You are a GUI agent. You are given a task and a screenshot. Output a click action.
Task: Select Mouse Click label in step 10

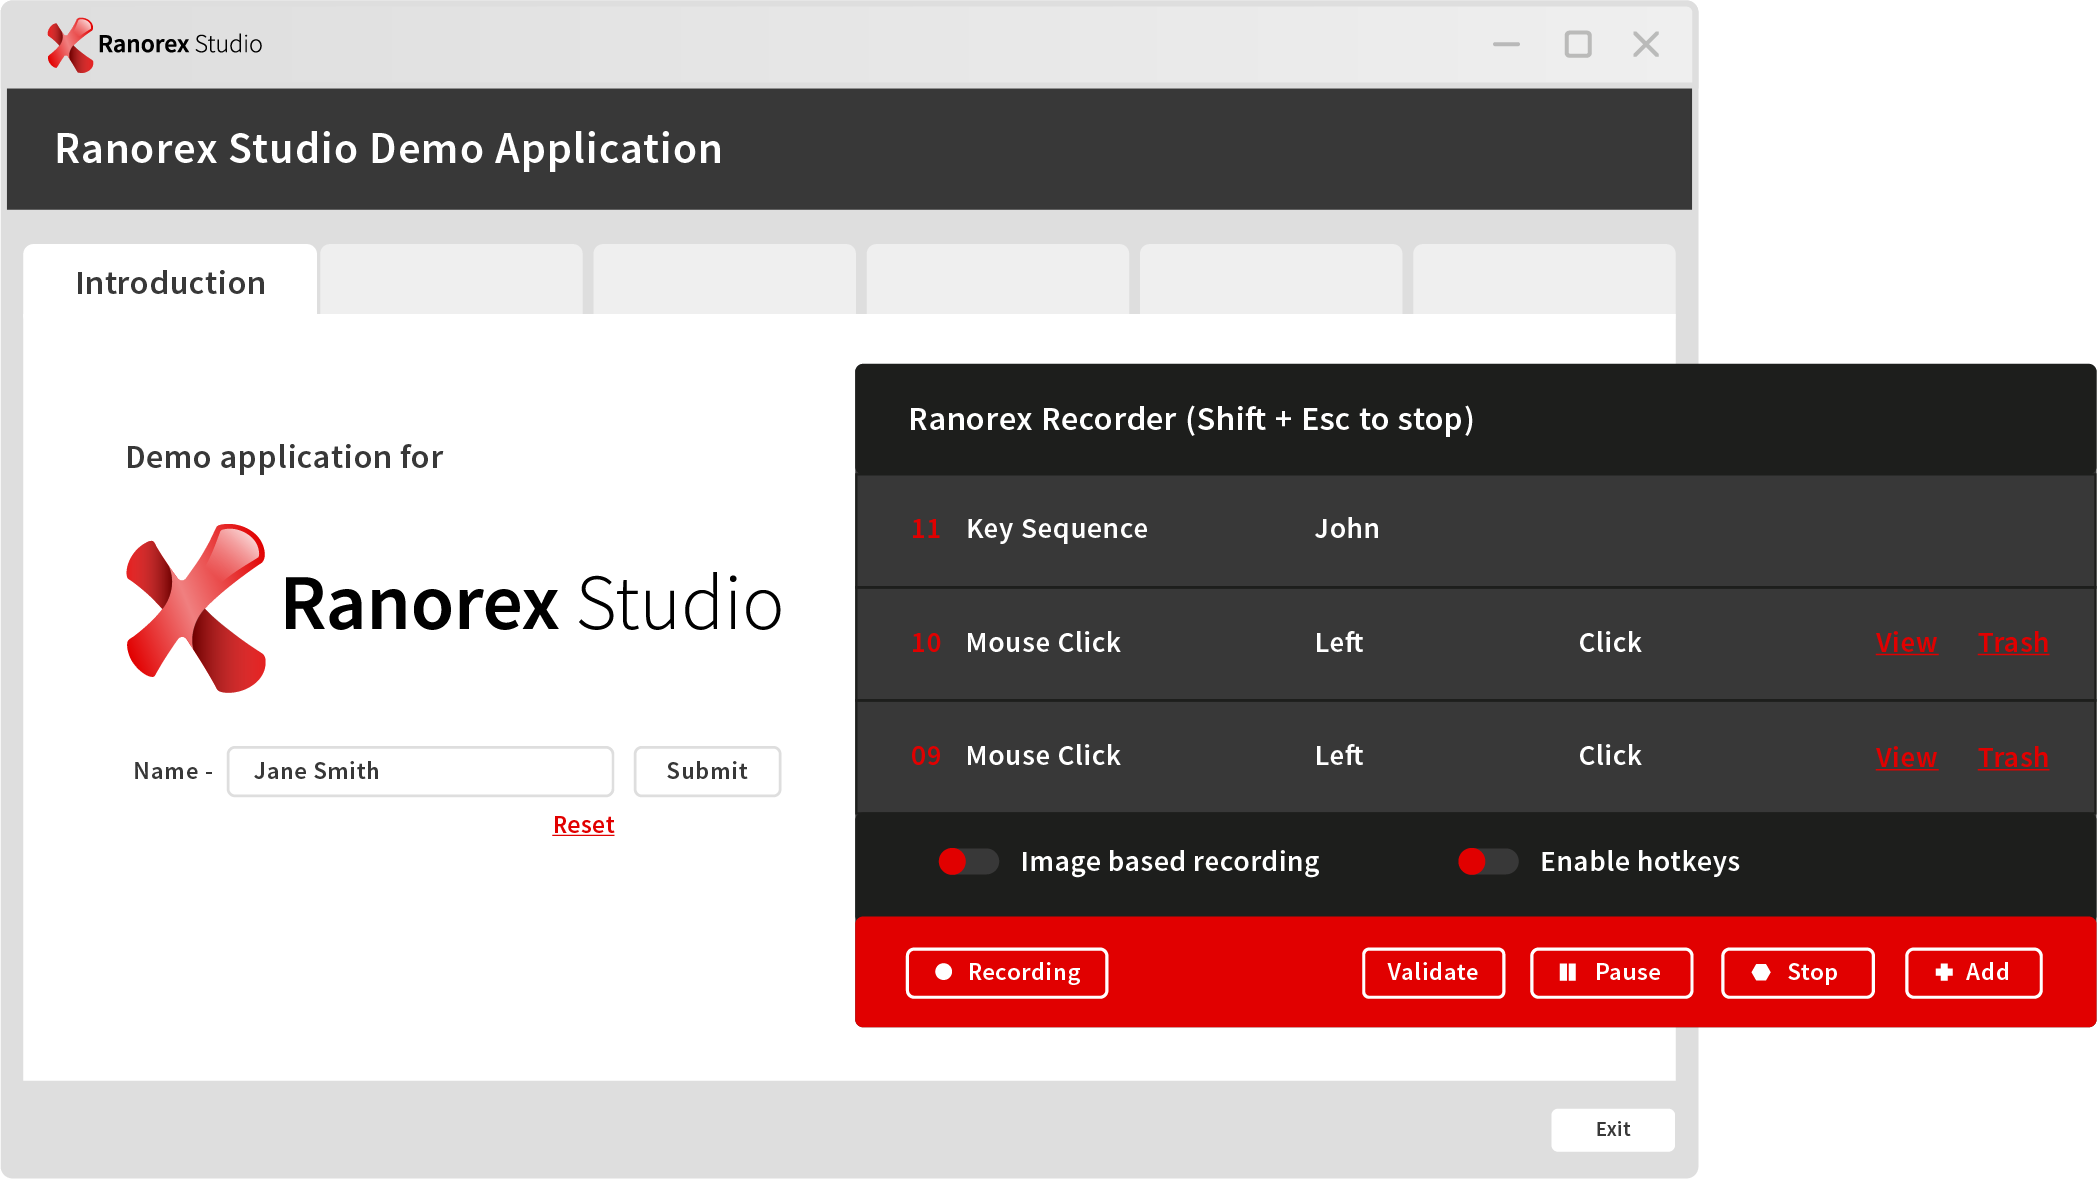coord(1043,643)
